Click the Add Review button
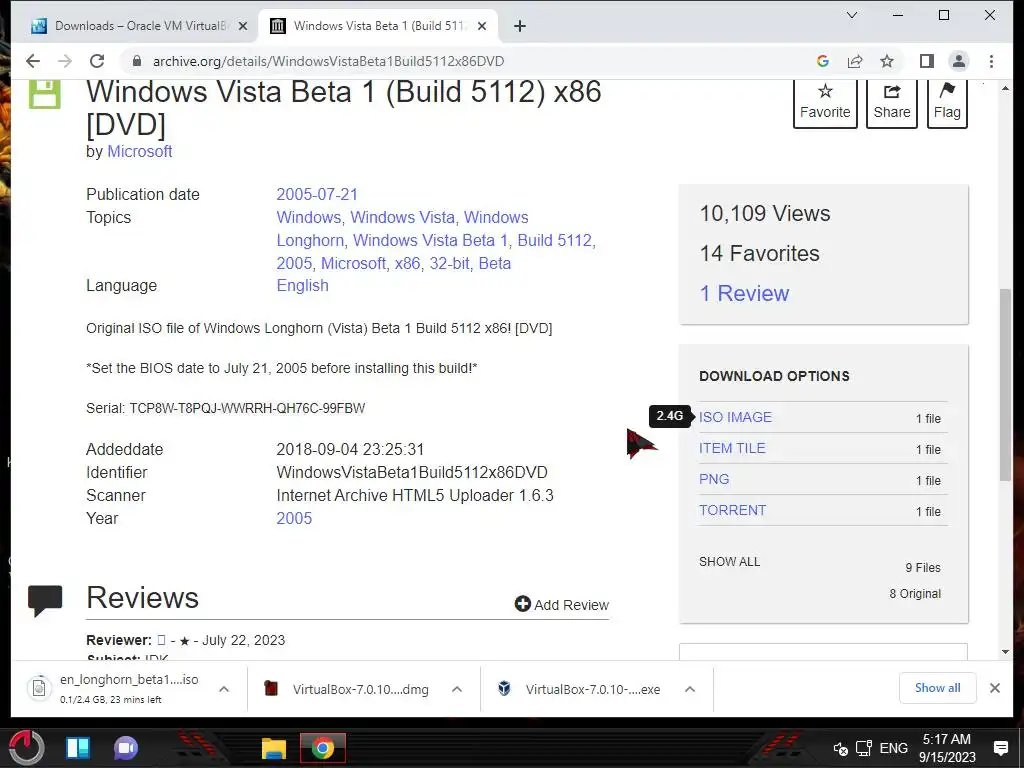The height and width of the screenshot is (768, 1024). (x=562, y=605)
